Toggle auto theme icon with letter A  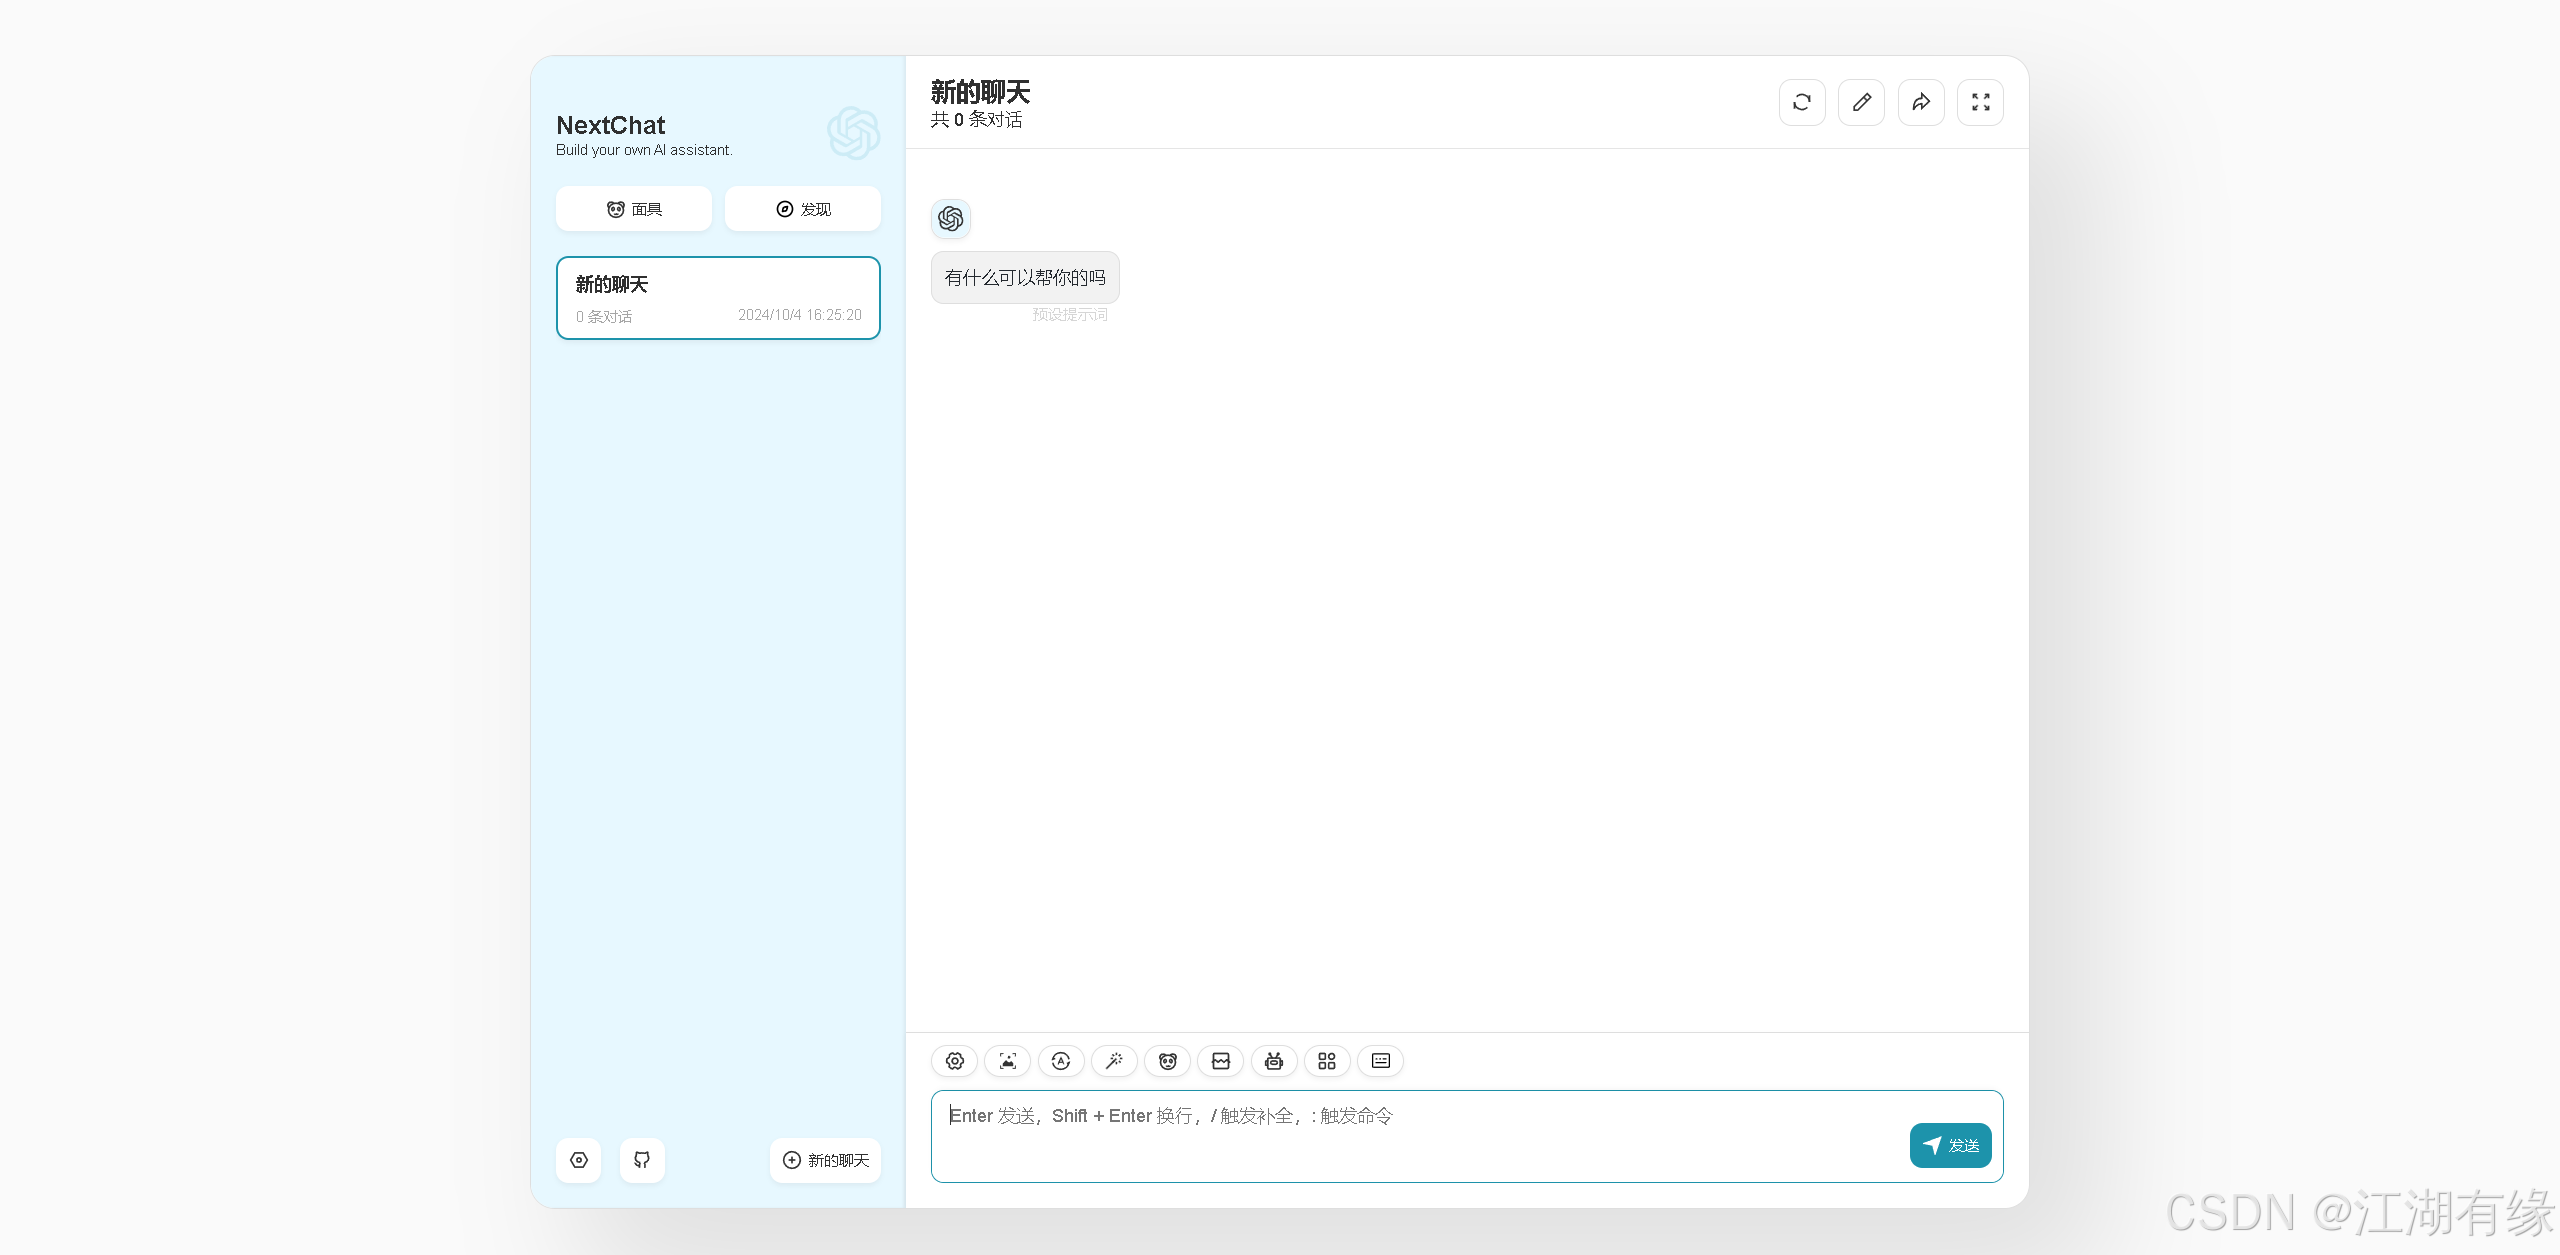[1061, 1061]
